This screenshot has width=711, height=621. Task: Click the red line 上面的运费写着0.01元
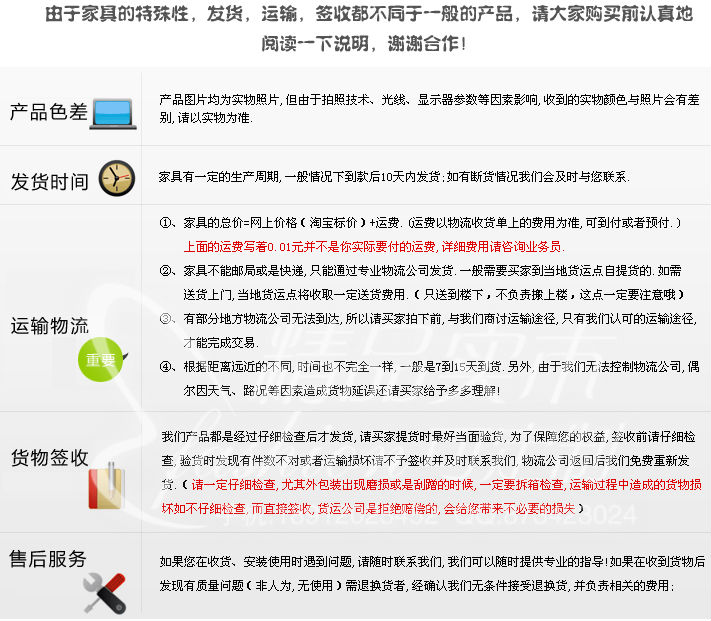click(x=374, y=247)
